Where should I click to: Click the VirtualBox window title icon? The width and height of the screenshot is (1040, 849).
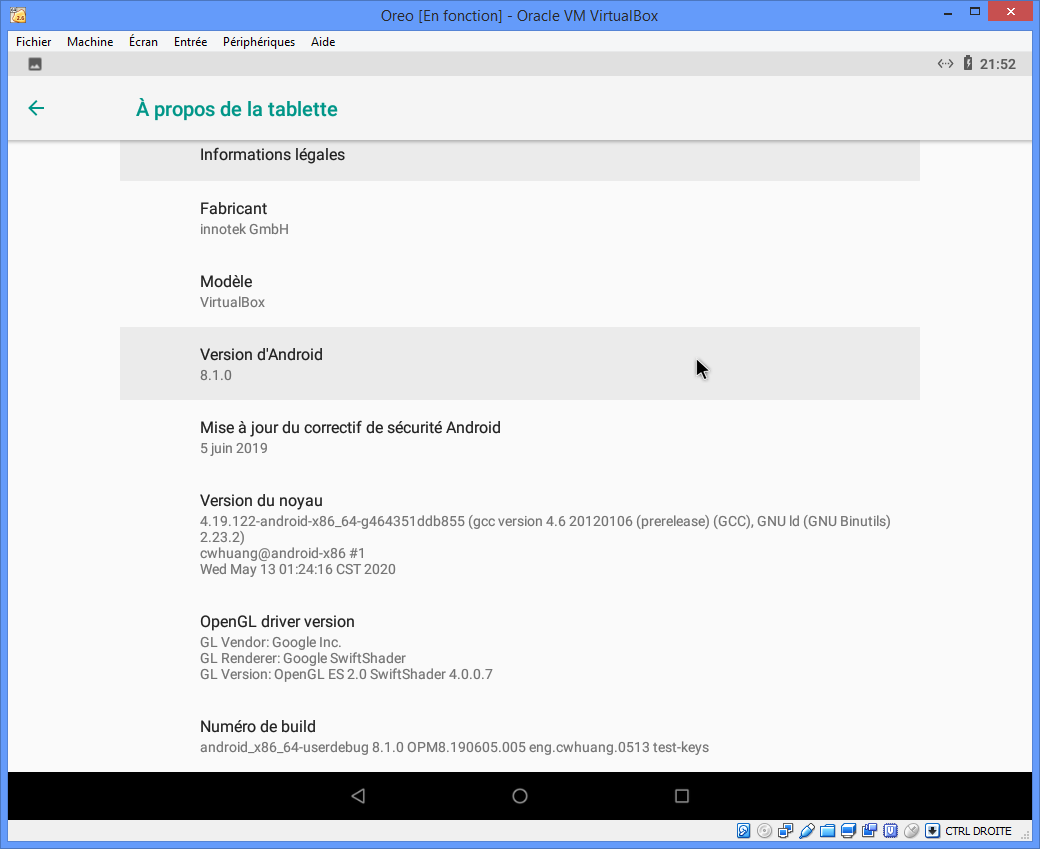(x=19, y=15)
